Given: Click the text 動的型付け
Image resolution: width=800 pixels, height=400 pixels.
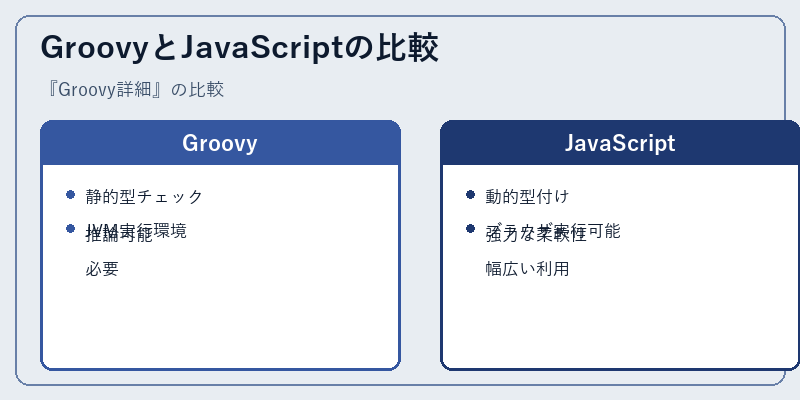Looking at the screenshot, I should tap(527, 196).
